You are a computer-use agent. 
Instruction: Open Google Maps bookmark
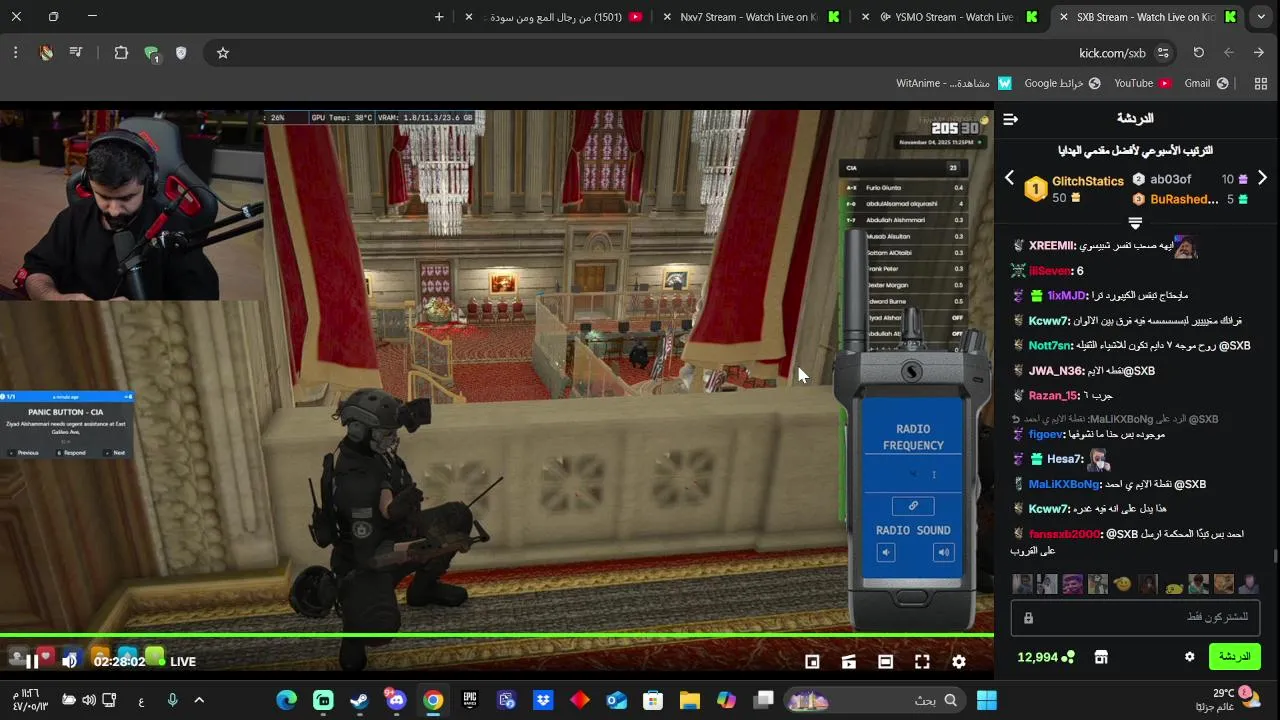[1062, 83]
